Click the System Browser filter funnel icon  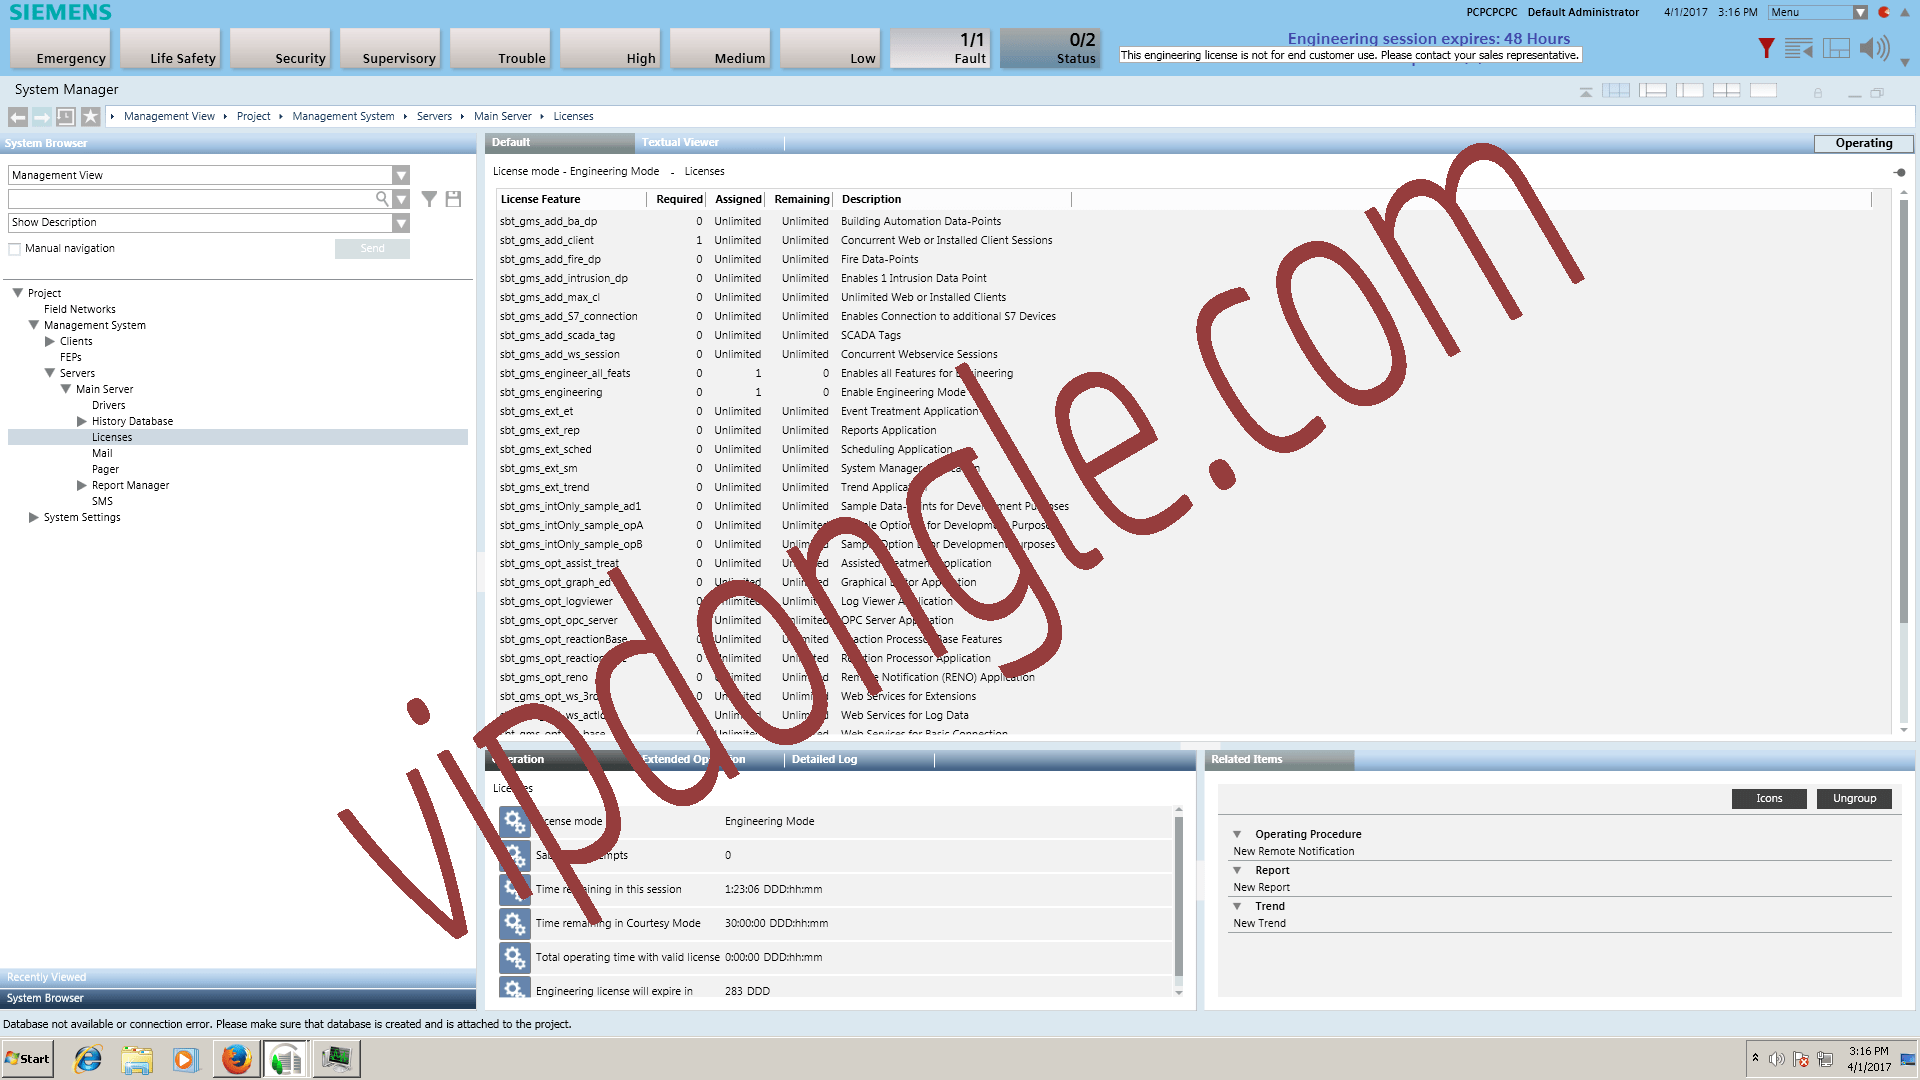point(429,199)
